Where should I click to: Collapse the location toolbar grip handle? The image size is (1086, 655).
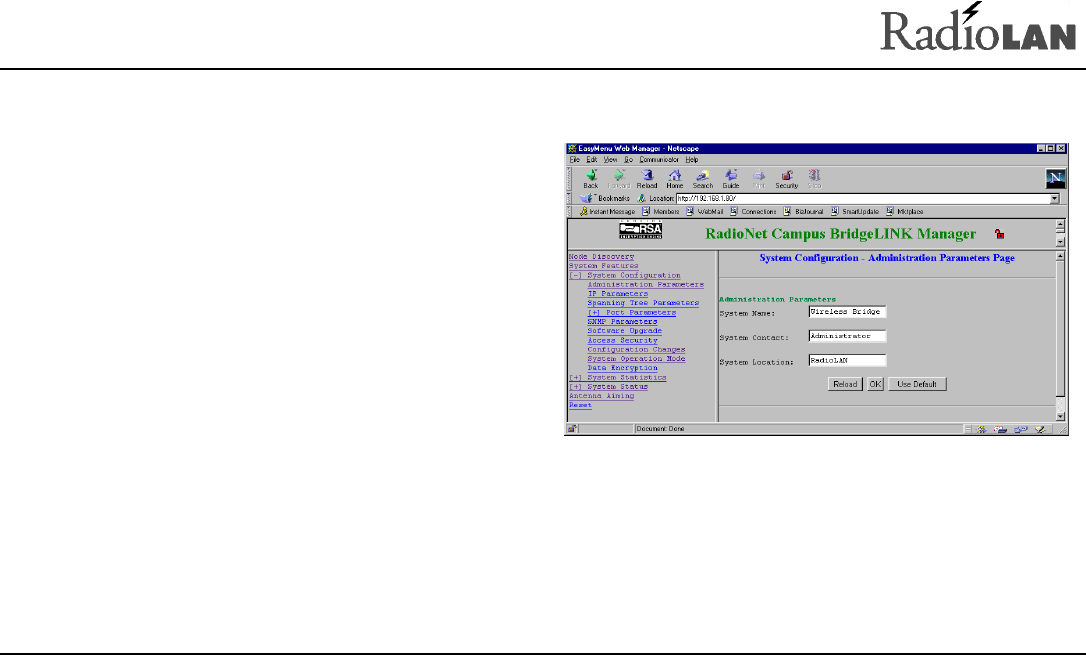[569, 199]
